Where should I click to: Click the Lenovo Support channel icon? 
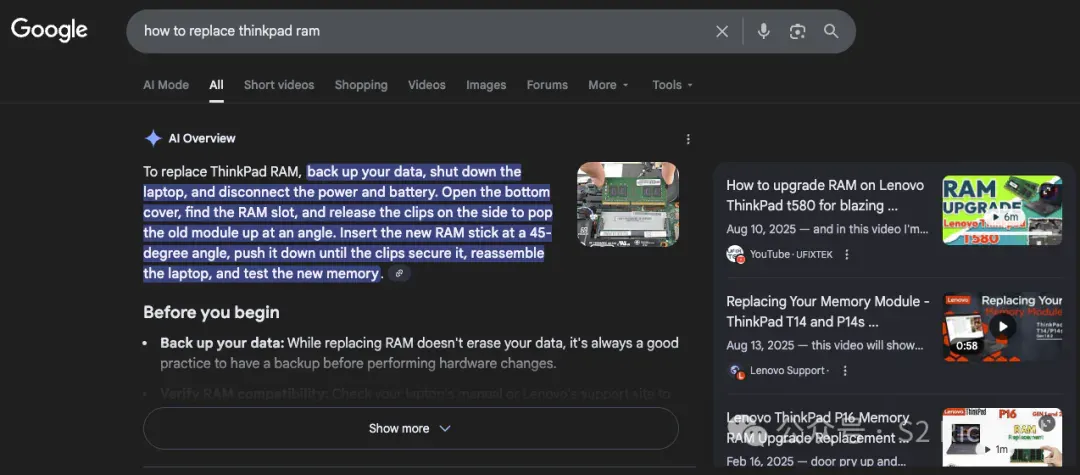coord(736,370)
